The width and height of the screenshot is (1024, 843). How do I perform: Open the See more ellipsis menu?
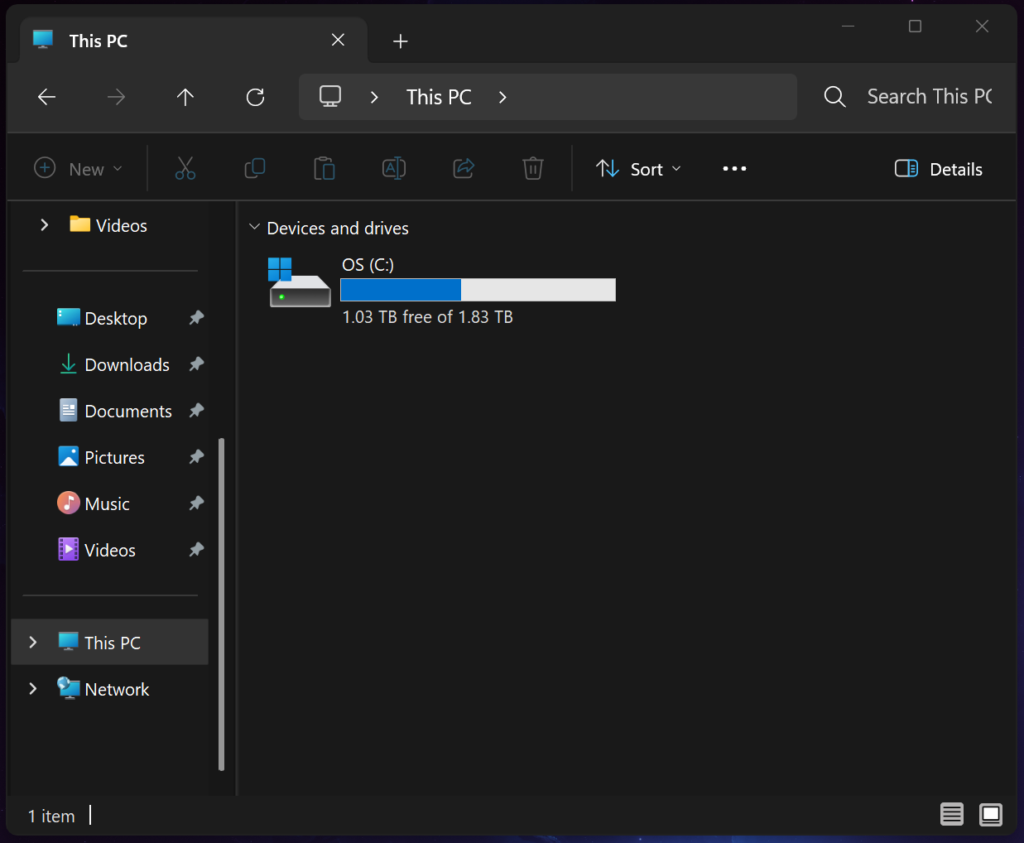point(734,168)
